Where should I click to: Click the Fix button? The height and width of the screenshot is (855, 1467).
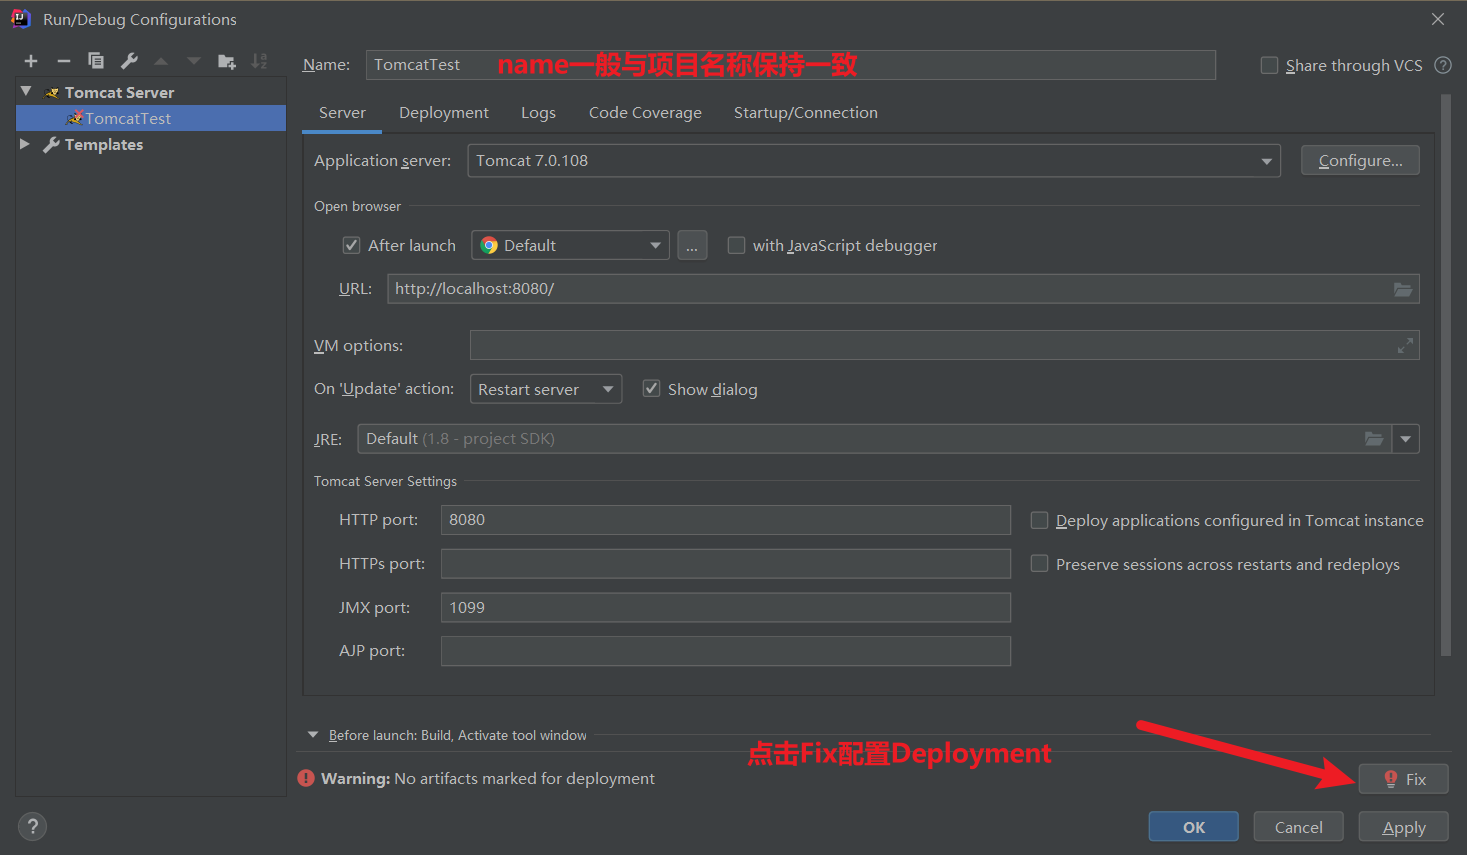(x=1404, y=779)
